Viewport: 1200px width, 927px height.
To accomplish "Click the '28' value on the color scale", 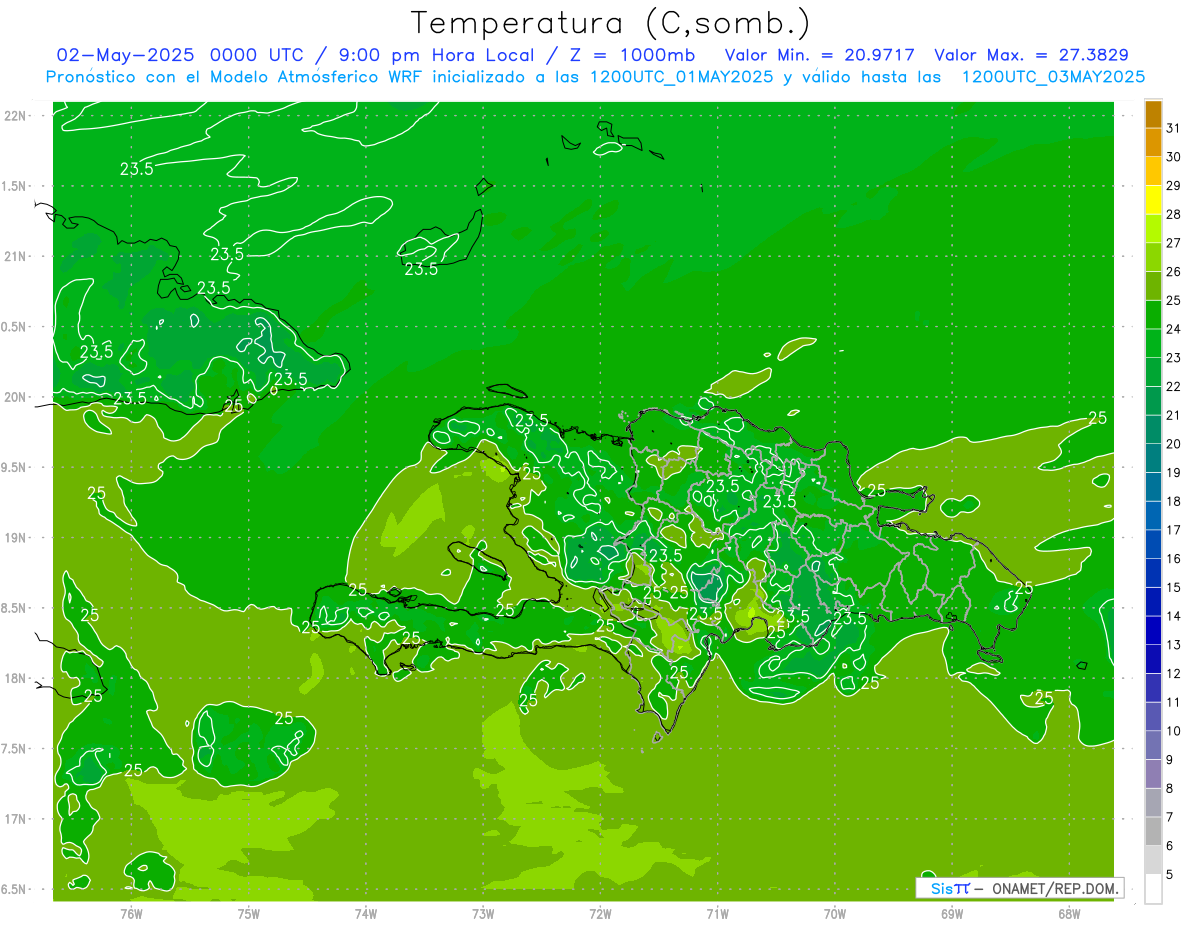I will [x=1174, y=214].
